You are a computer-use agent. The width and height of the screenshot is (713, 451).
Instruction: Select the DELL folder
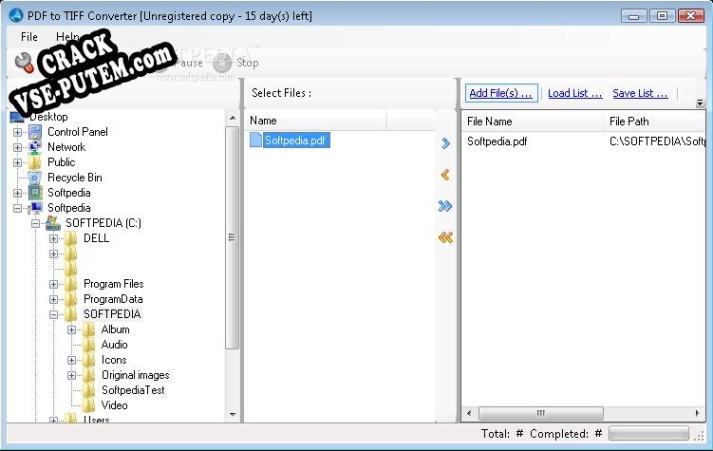click(96, 238)
